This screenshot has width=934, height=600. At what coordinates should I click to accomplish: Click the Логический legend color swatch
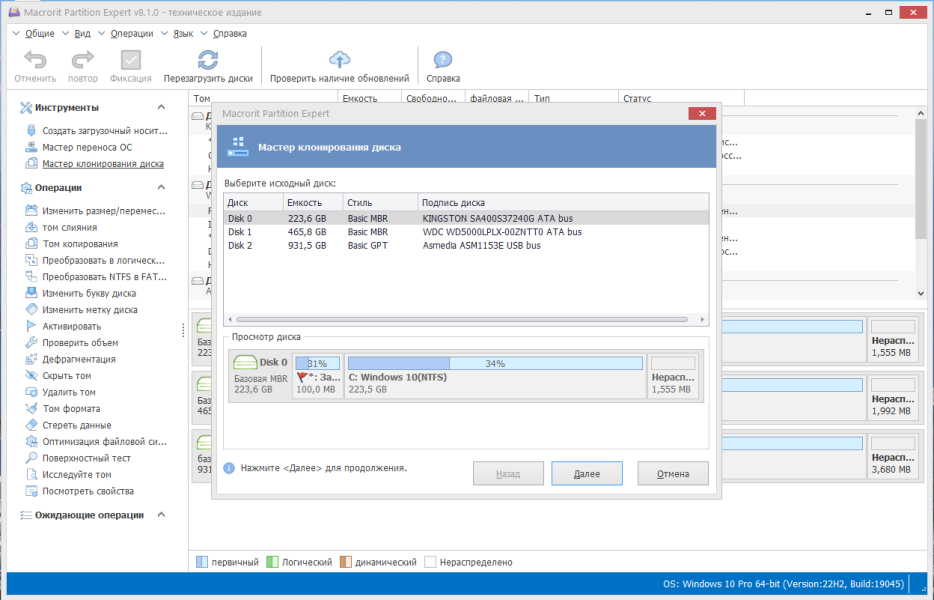tap(272, 562)
